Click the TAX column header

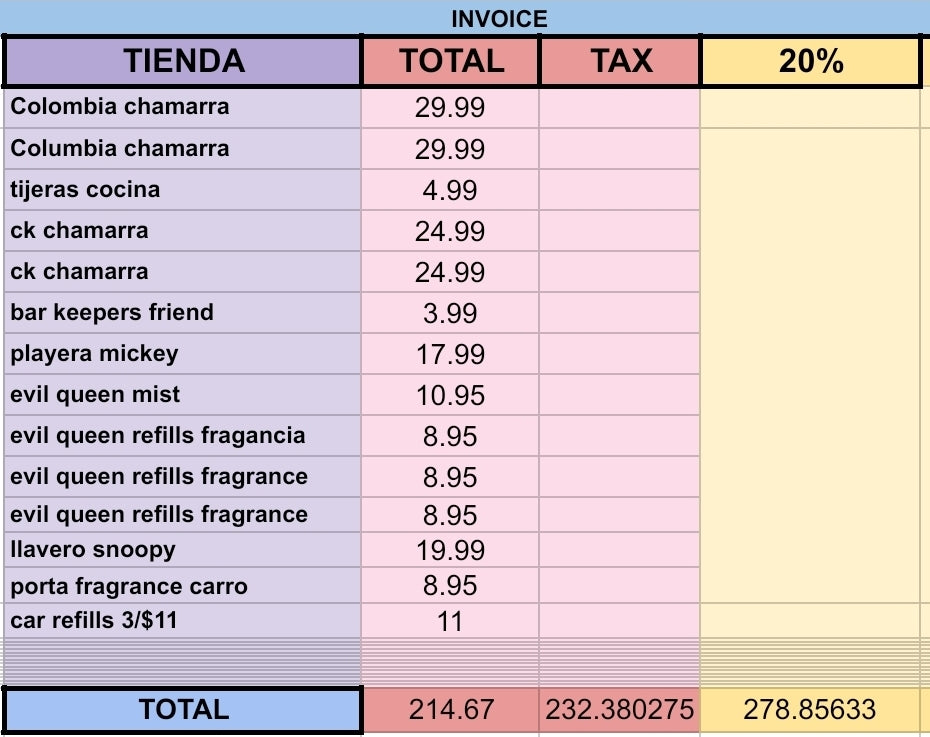(620, 62)
